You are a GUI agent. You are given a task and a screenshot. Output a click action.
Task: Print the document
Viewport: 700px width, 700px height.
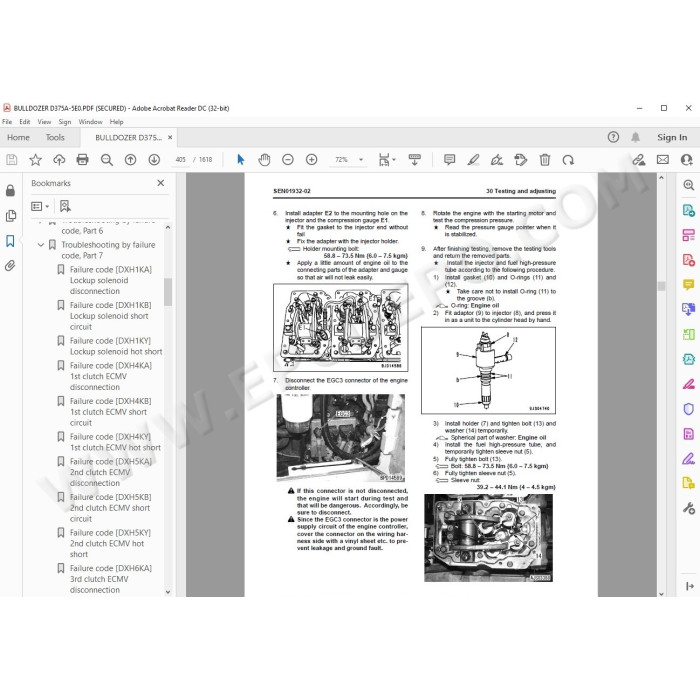(83, 160)
